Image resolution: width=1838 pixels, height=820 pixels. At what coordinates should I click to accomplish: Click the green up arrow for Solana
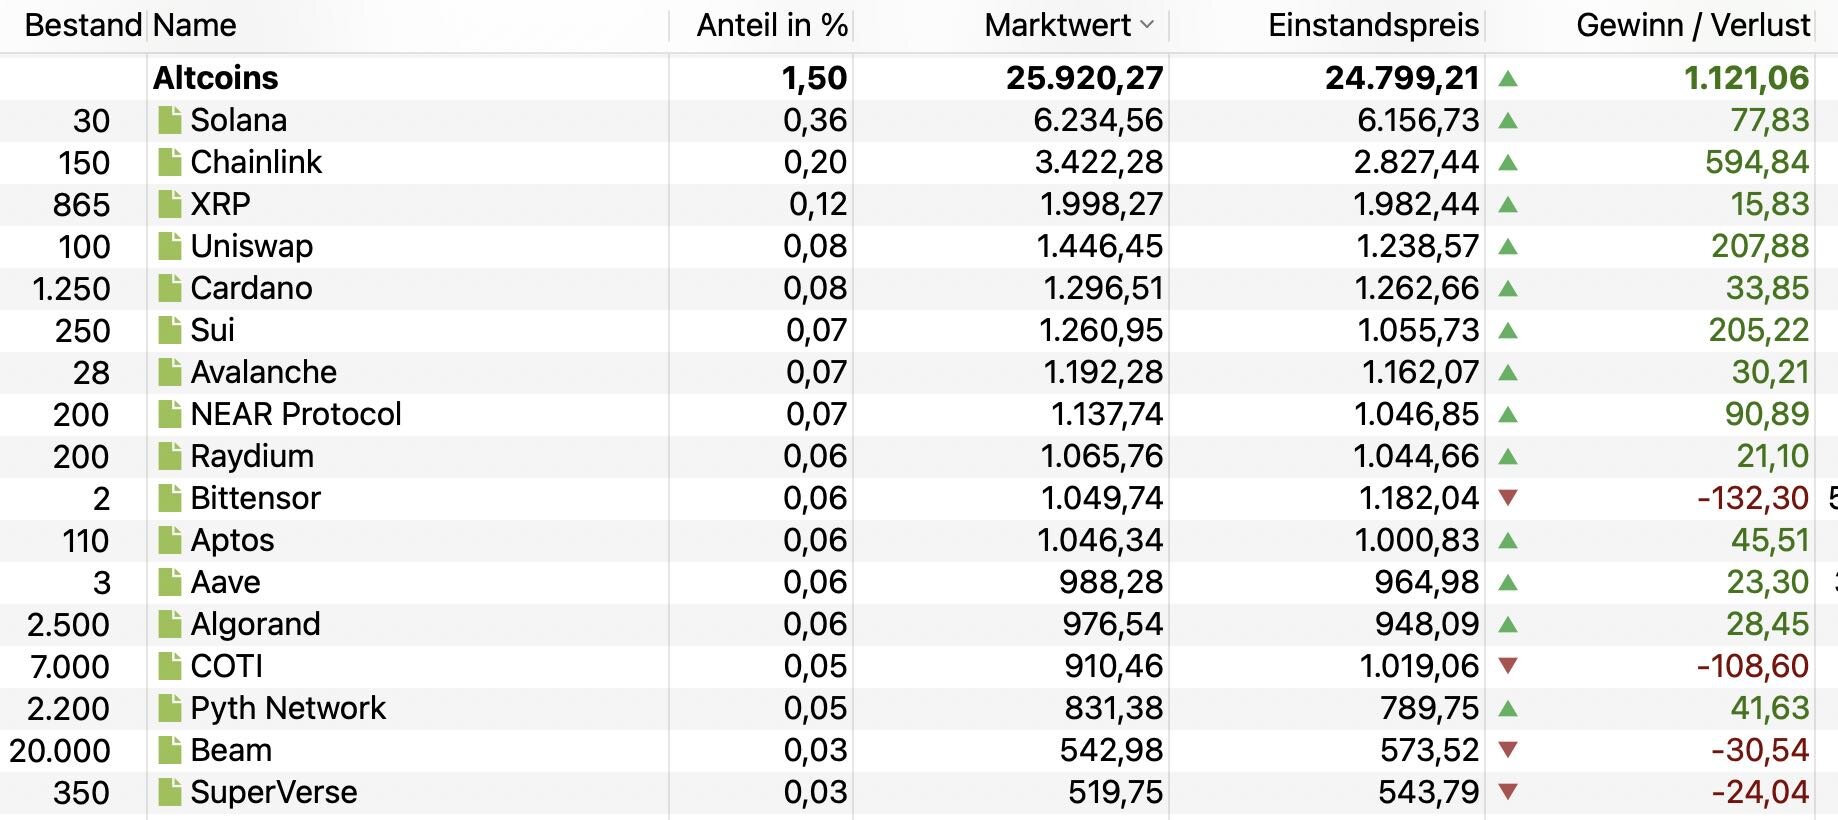pos(1509,121)
